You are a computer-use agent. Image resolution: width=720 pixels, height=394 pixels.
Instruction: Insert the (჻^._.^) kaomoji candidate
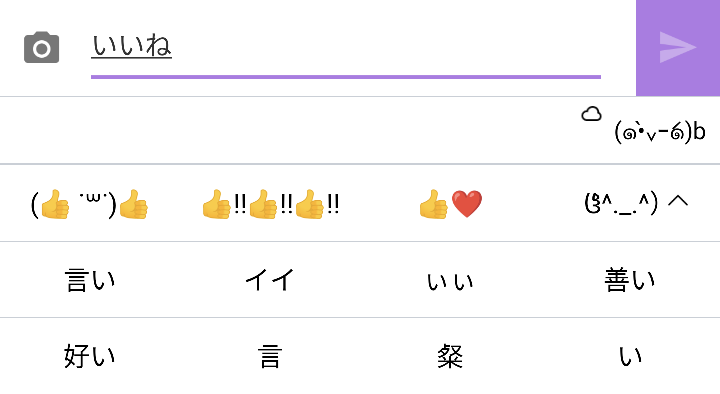click(621, 203)
